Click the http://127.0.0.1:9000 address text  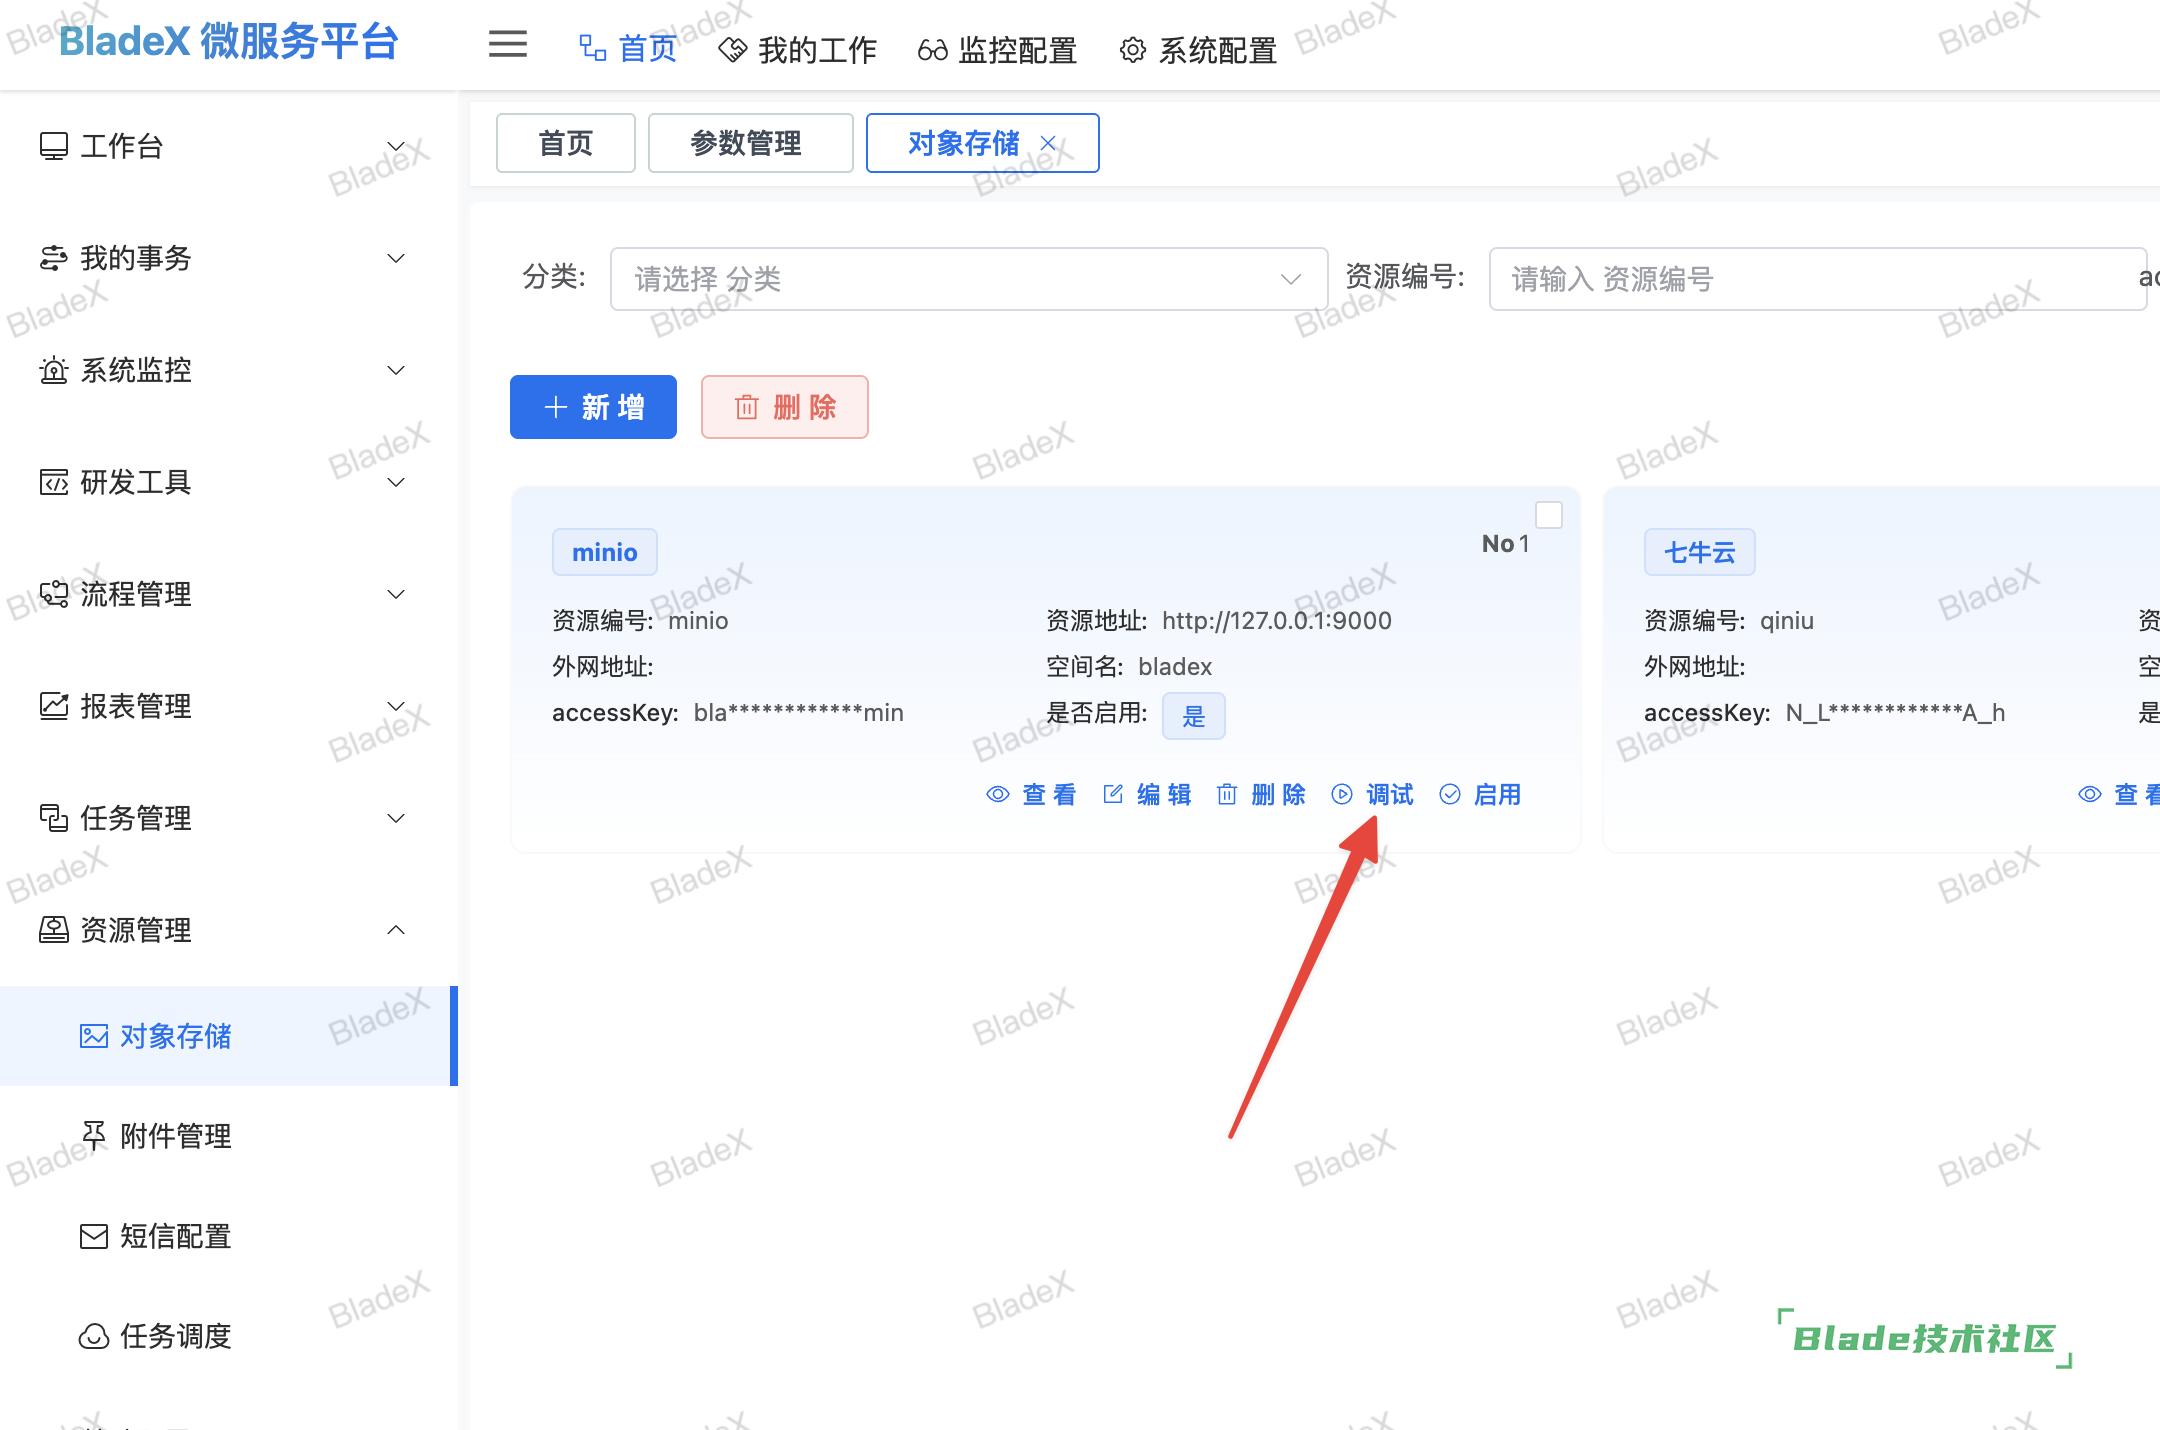tap(1277, 621)
